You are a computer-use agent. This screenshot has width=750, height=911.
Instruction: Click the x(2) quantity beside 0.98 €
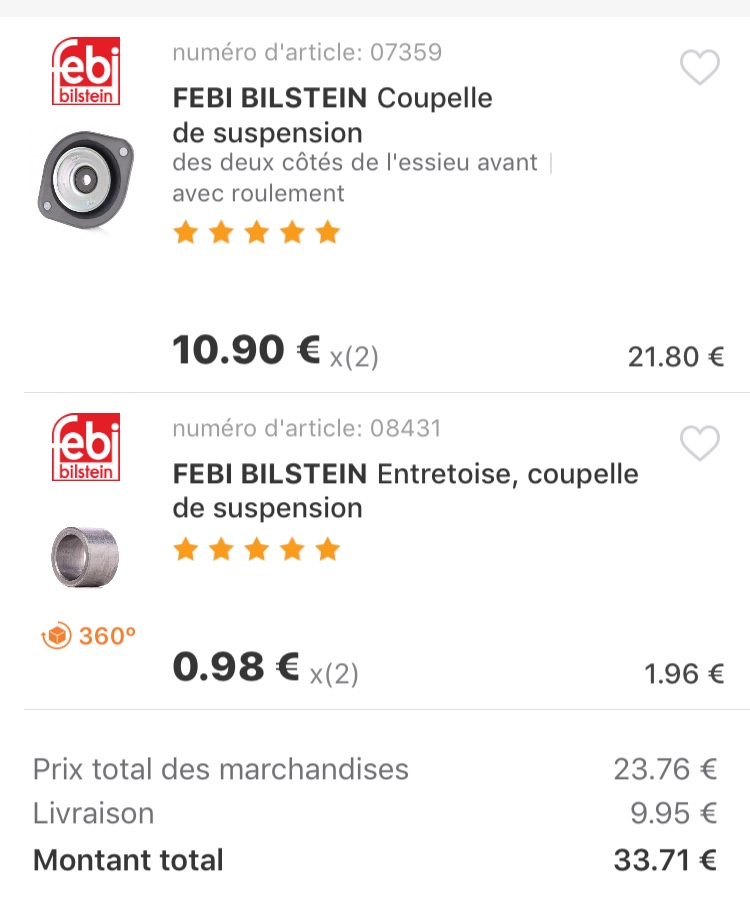point(334,673)
